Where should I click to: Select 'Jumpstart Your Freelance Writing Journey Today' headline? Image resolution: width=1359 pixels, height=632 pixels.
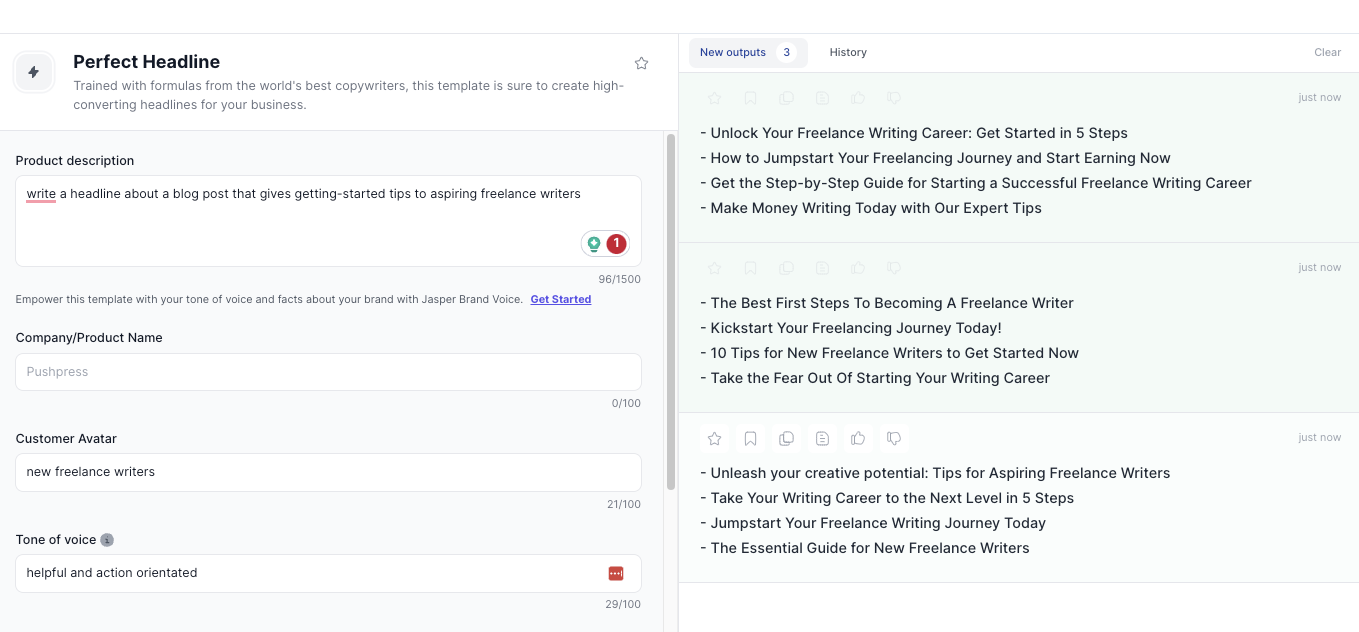pyautogui.click(x=873, y=523)
